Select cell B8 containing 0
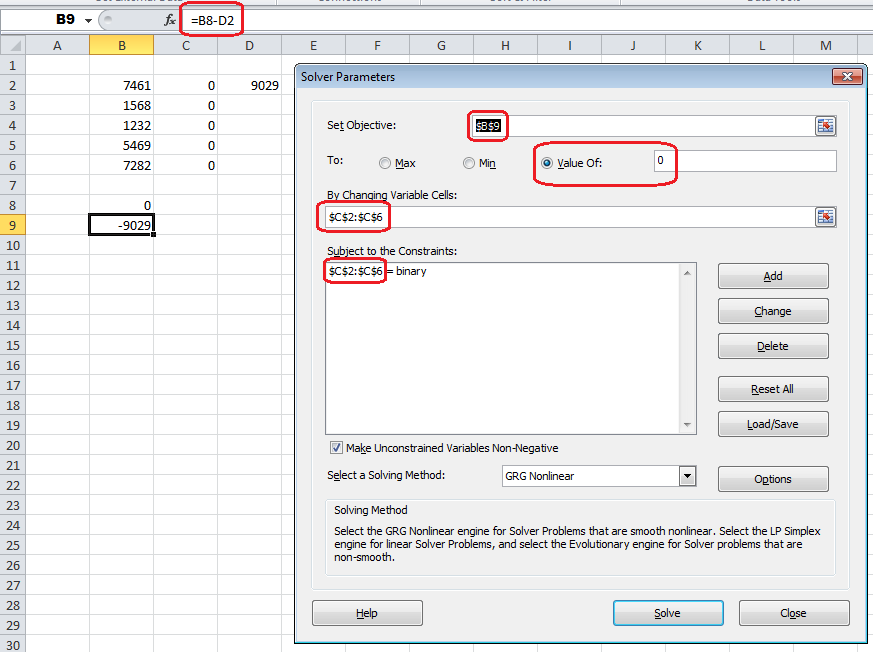The height and width of the screenshot is (652, 873). click(x=121, y=205)
